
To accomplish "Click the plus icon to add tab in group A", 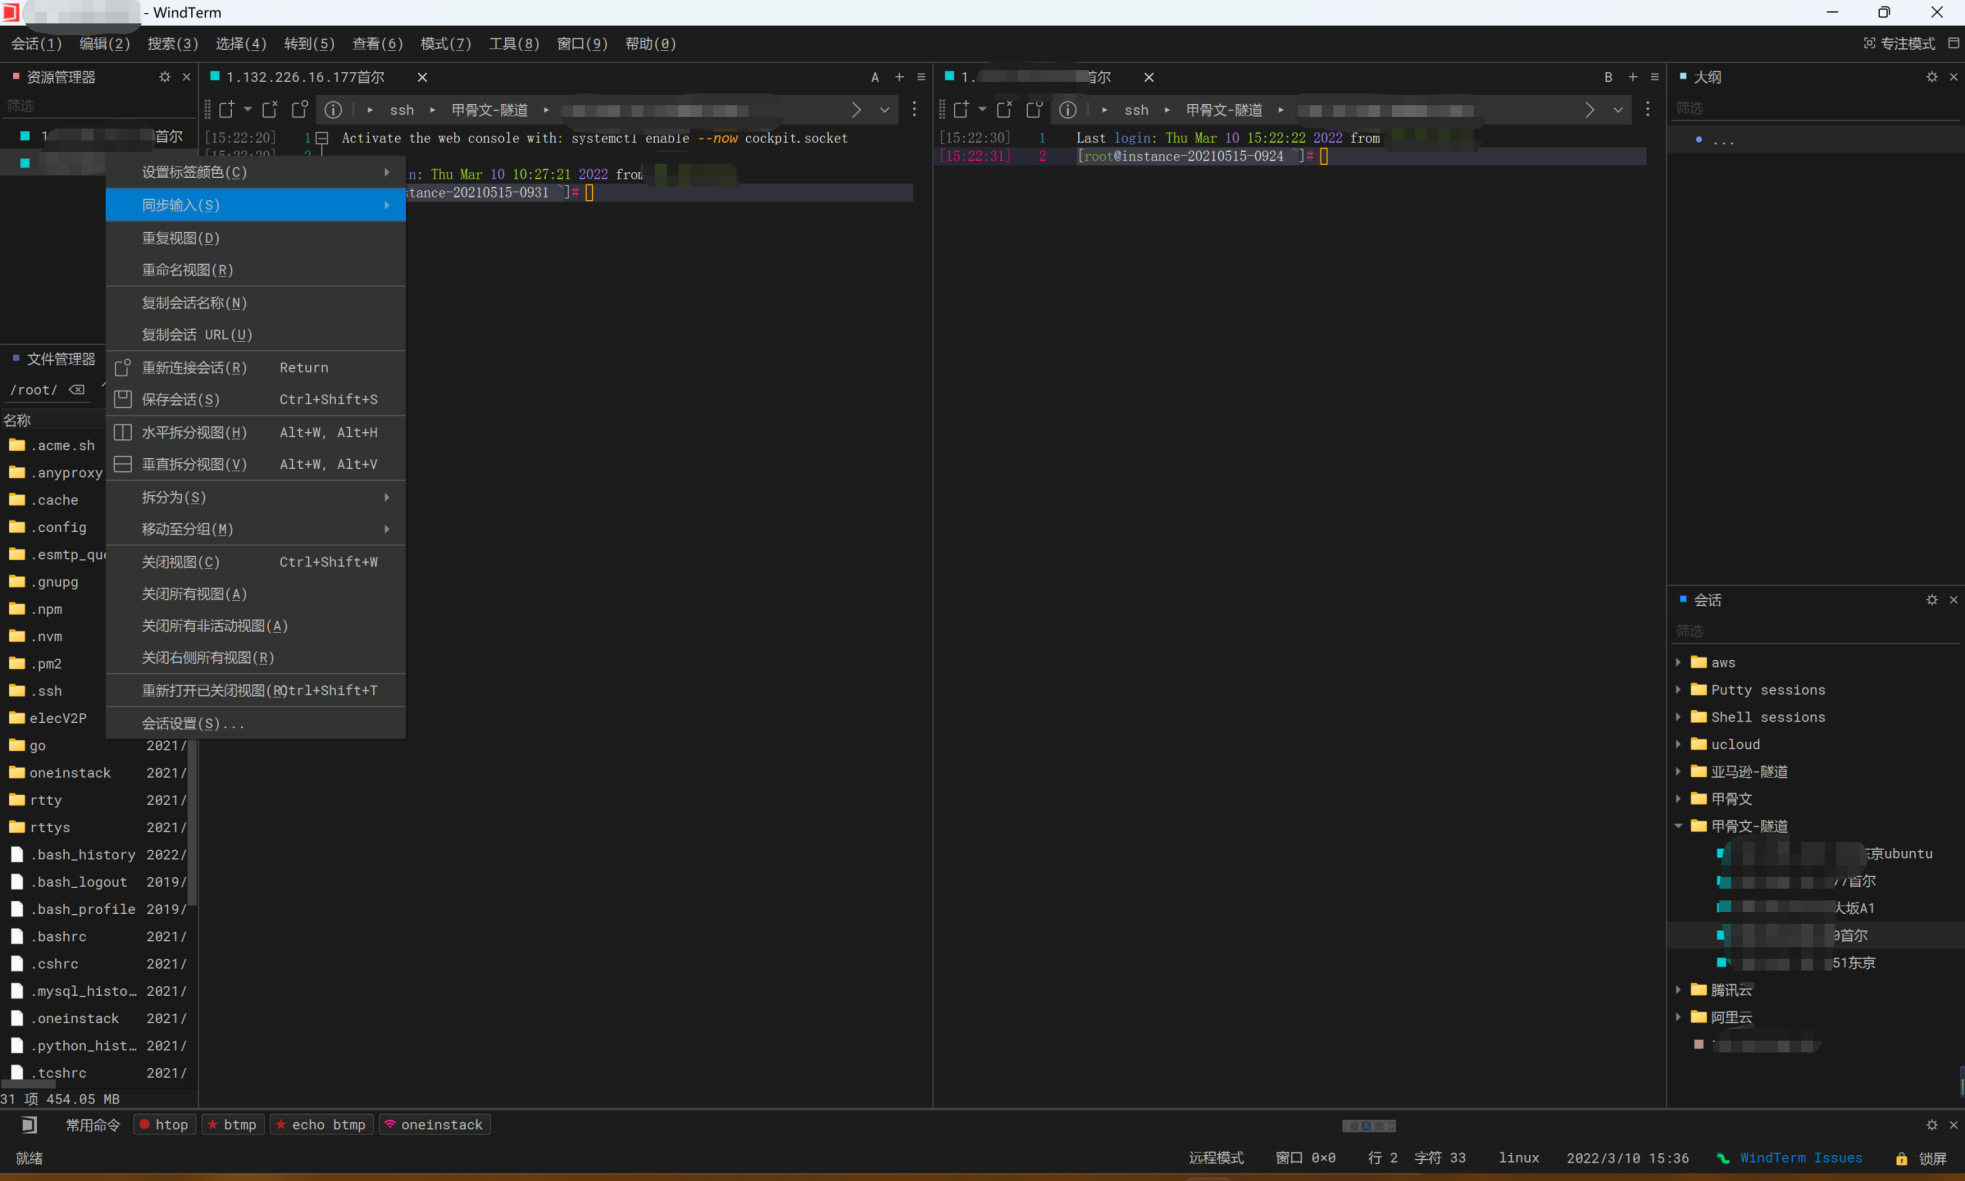I will pyautogui.click(x=899, y=77).
